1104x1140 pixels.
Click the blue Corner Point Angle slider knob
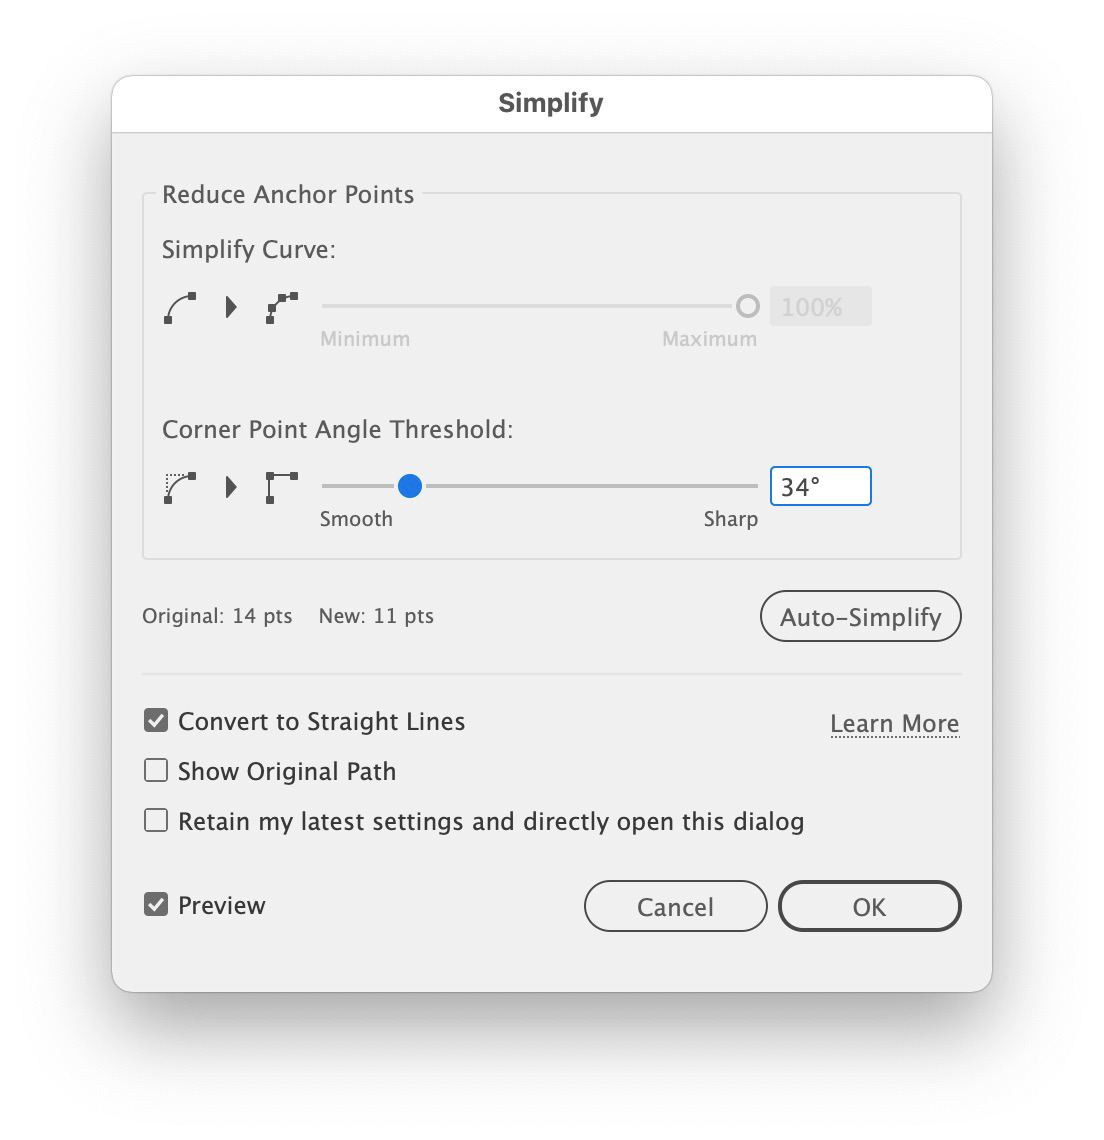[410, 486]
